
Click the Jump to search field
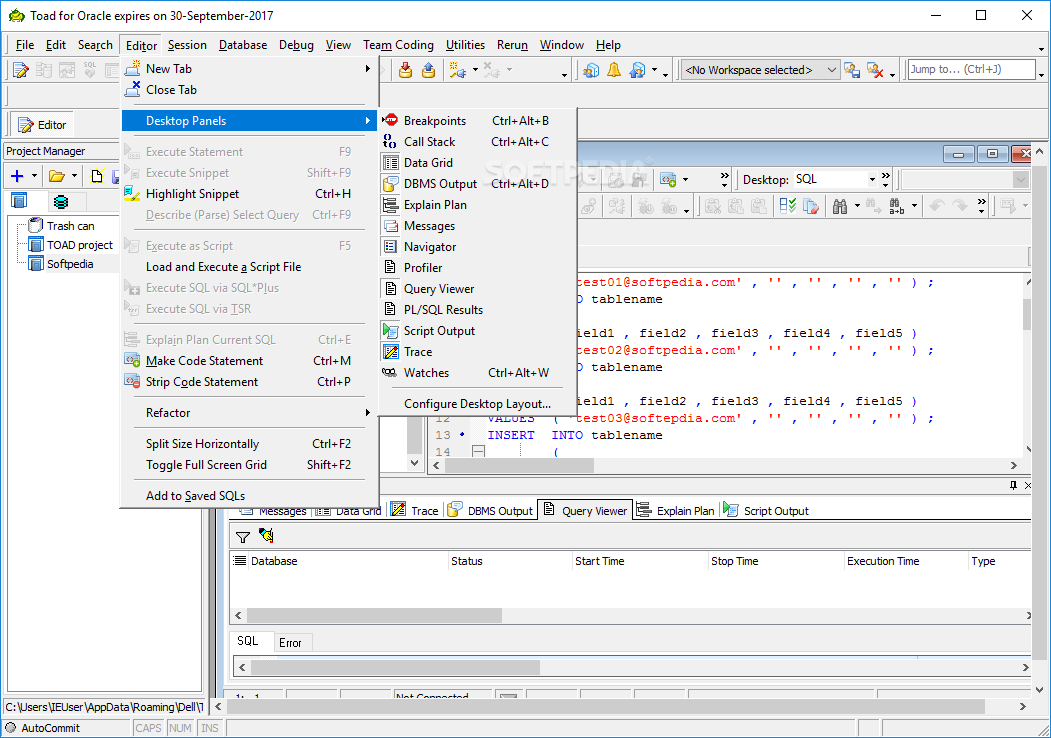(971, 69)
